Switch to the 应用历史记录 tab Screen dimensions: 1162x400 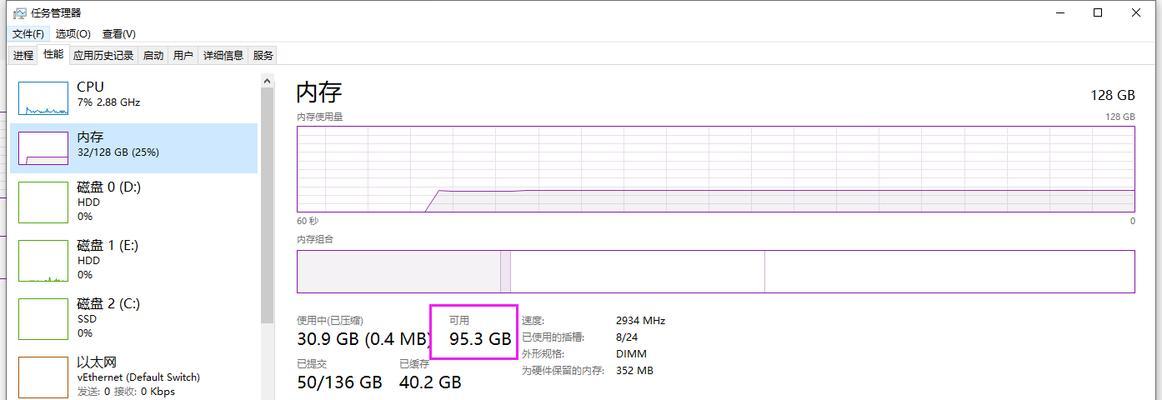(x=103, y=56)
